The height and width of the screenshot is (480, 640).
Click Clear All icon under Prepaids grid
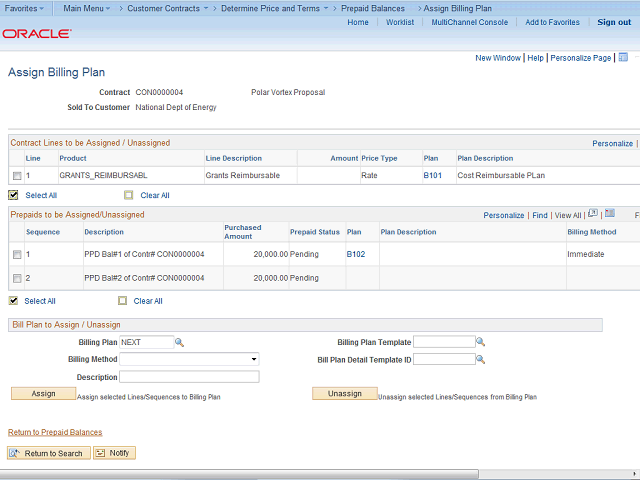click(x=123, y=300)
